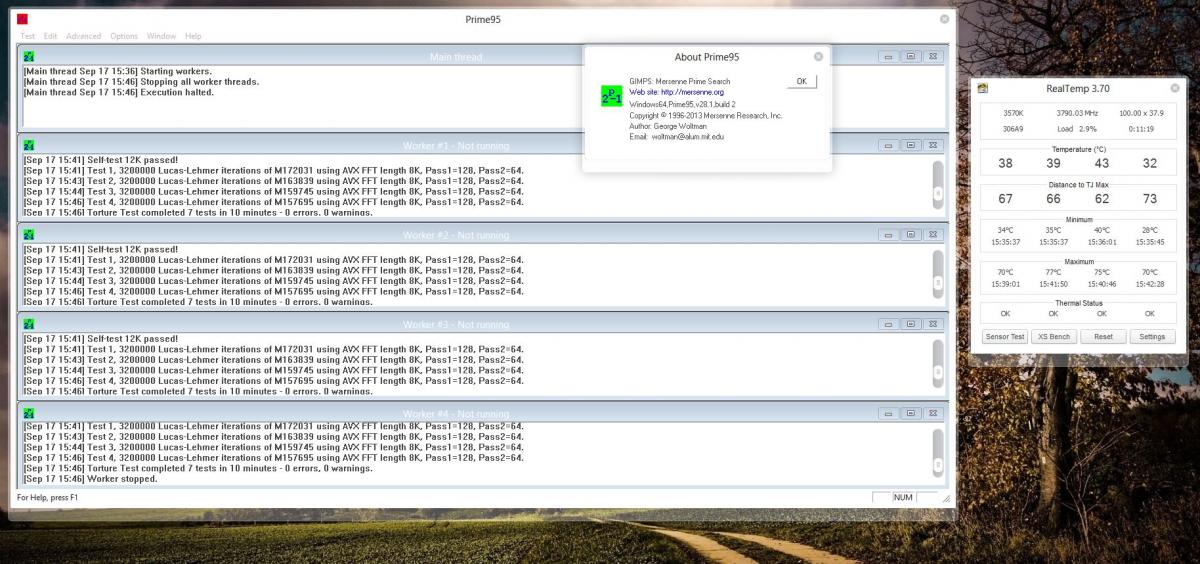The width and height of the screenshot is (1200, 564).
Task: Close the Main thread child window
Action: (x=932, y=57)
